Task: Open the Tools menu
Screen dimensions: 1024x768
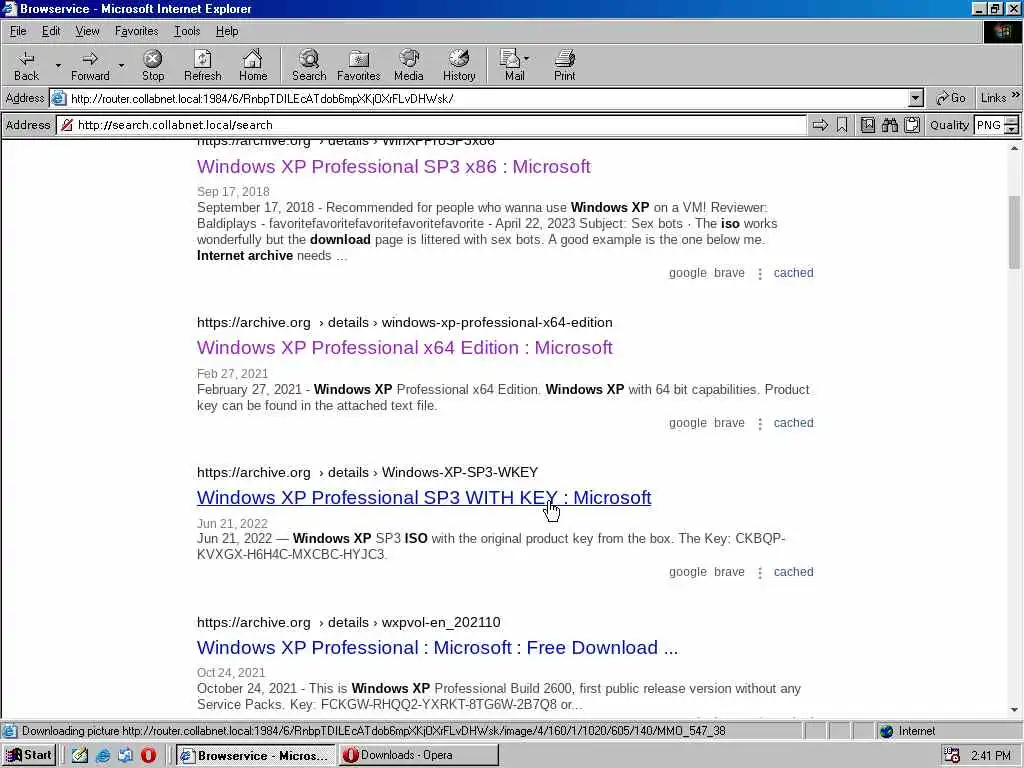Action: (x=187, y=31)
